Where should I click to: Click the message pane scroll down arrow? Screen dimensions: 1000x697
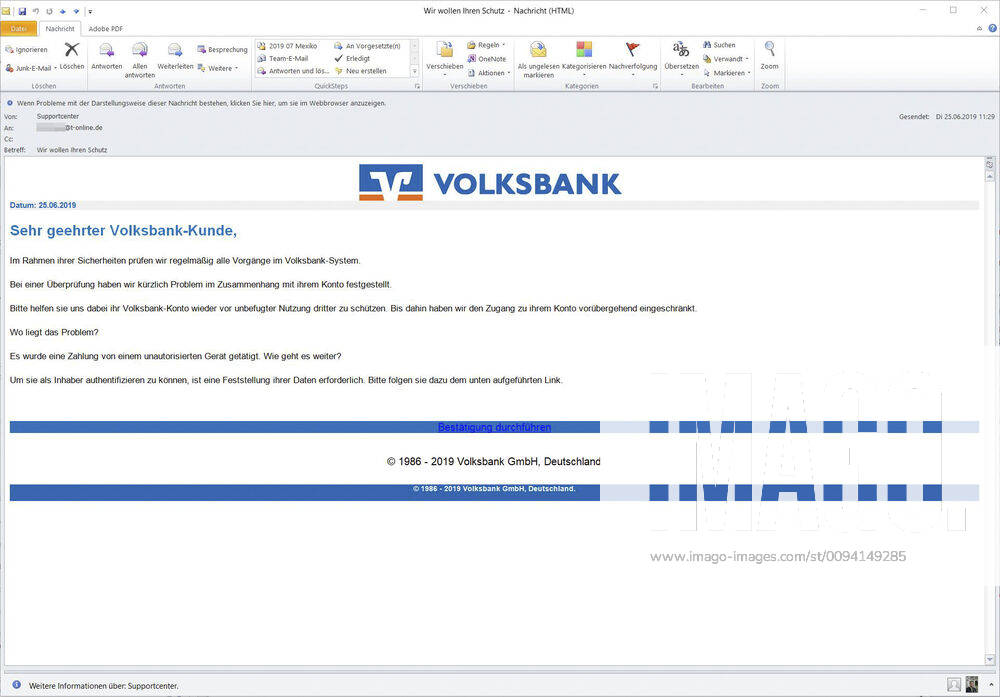[990, 659]
